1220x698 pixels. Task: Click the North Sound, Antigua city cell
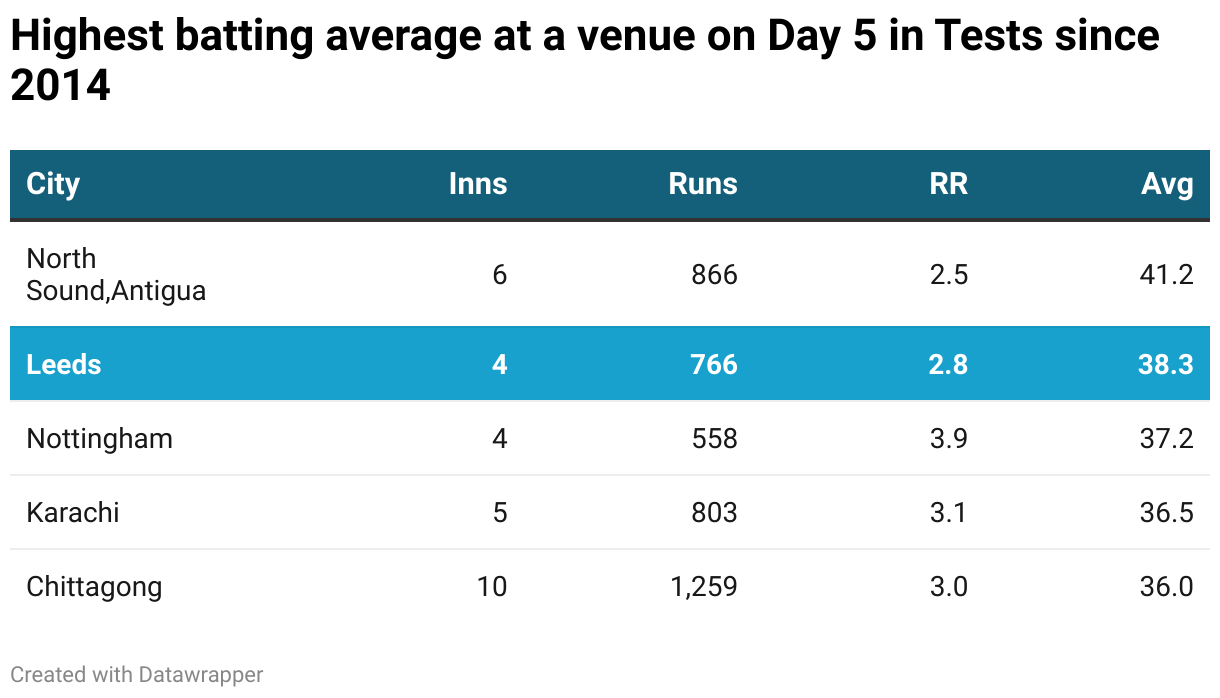point(116,274)
